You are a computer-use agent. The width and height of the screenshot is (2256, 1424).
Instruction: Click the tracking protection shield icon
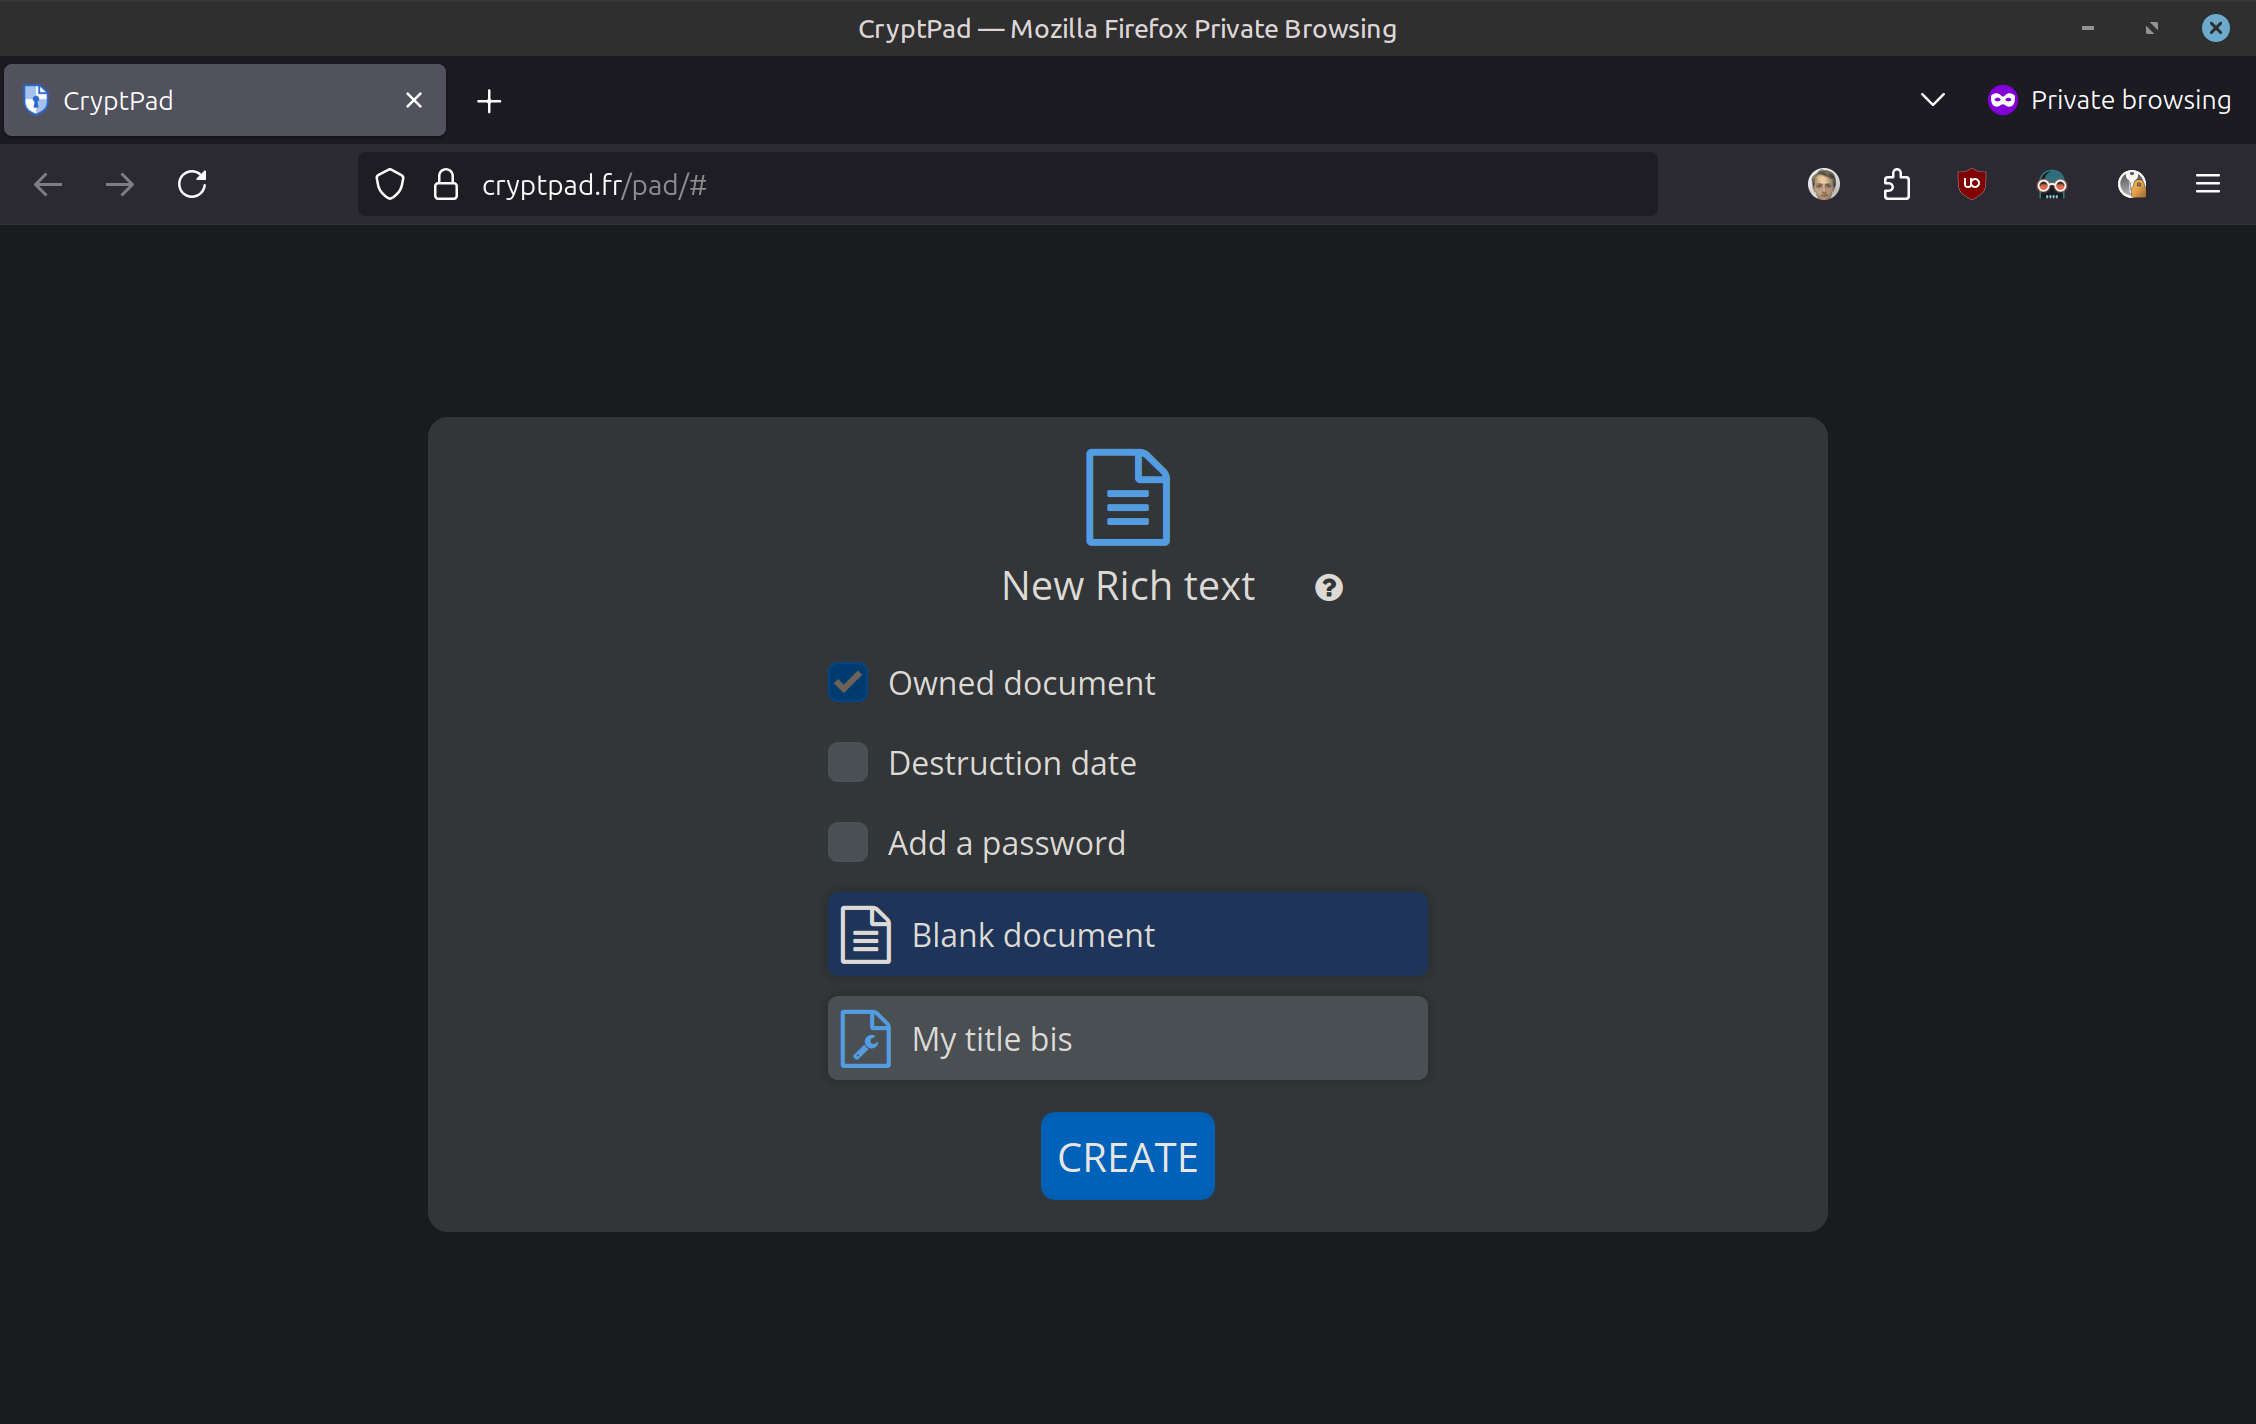[390, 184]
